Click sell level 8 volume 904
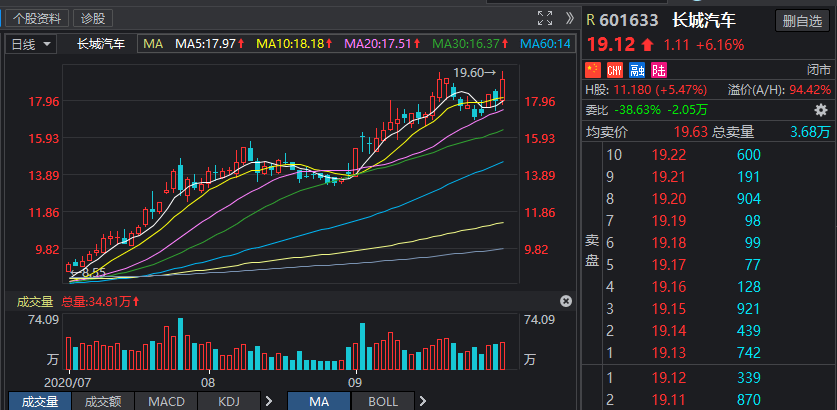Screen dimensions: 837x410 748,199
